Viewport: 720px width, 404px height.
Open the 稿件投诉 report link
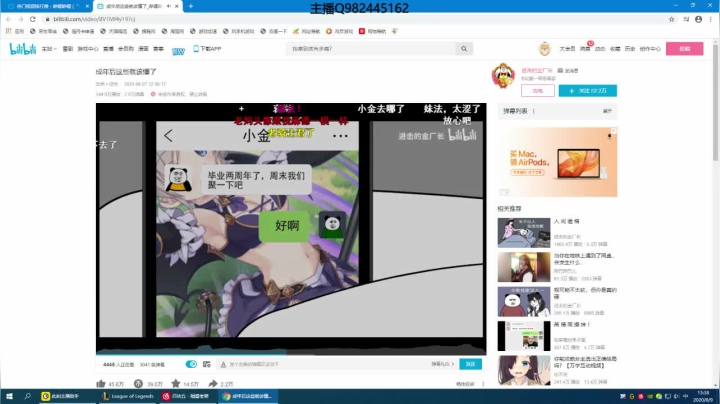click(x=465, y=384)
